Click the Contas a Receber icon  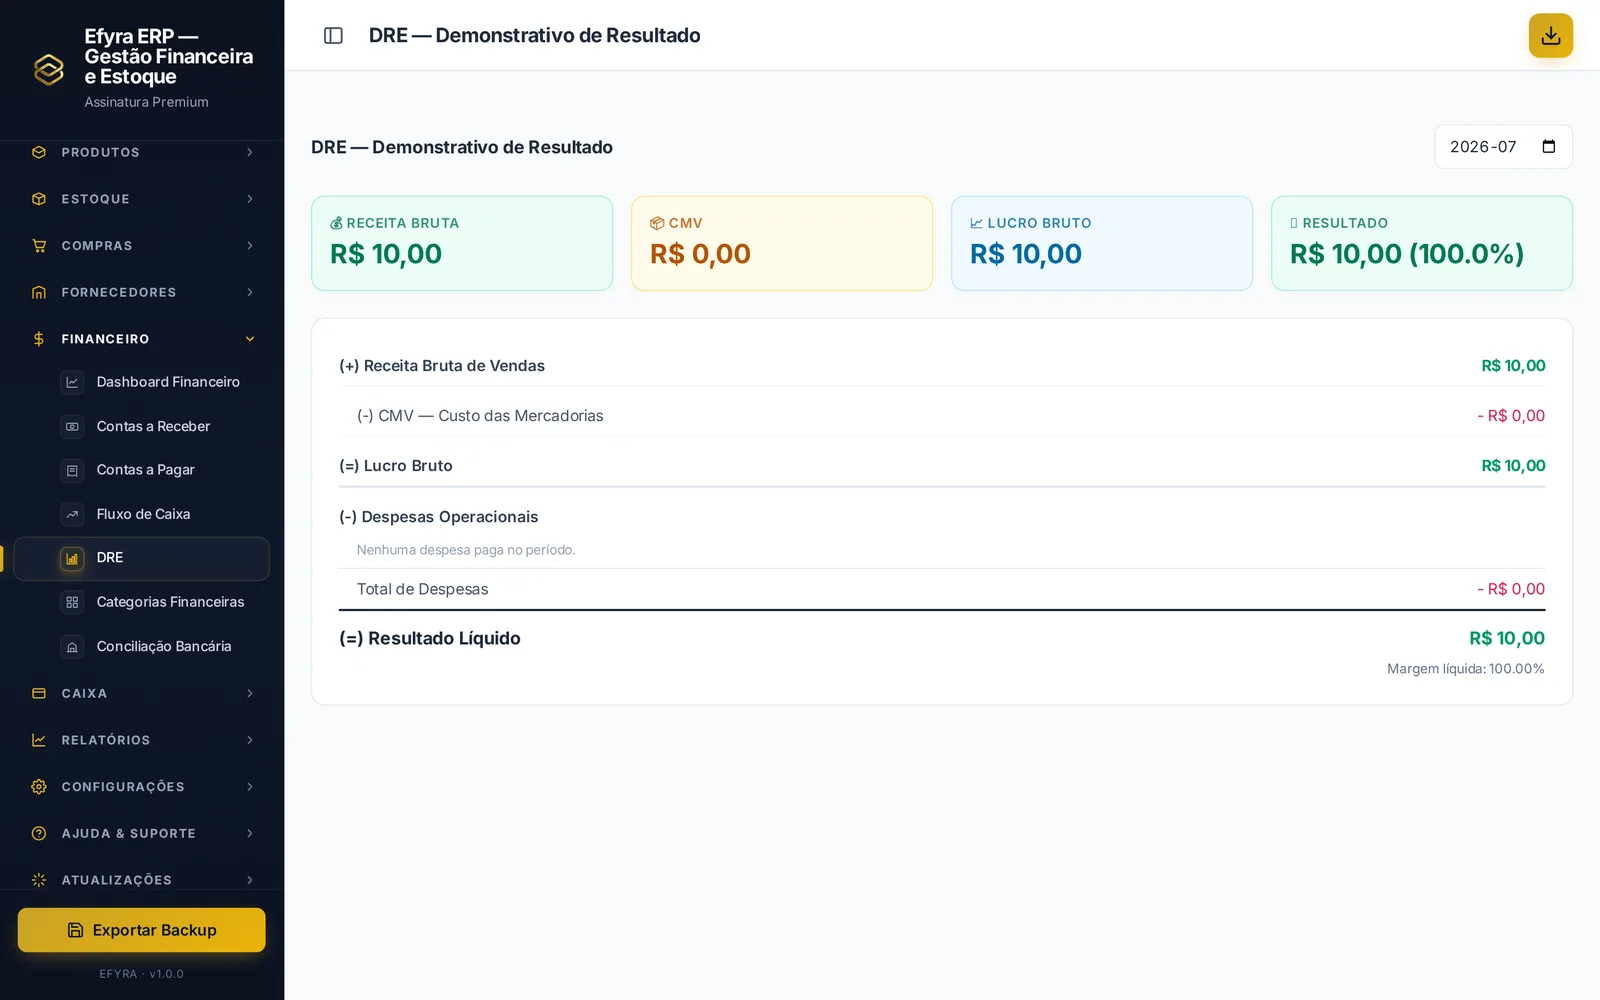pos(72,426)
